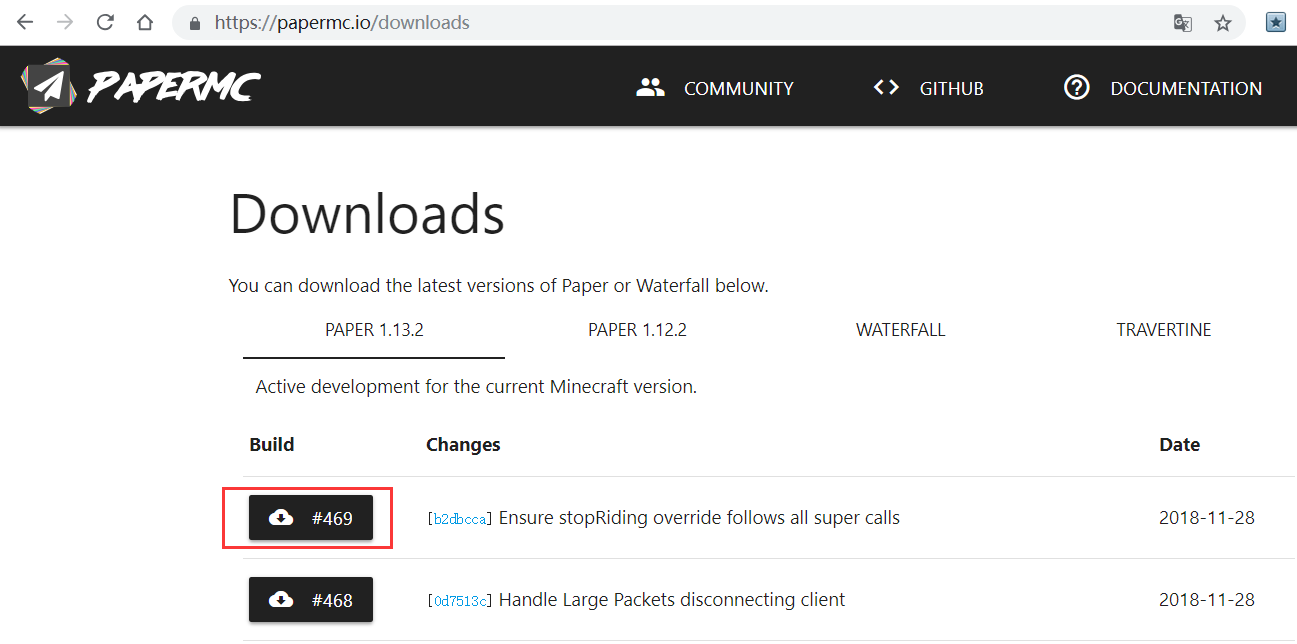The width and height of the screenshot is (1297, 644).
Task: Click the Date column header
Action: click(1180, 444)
